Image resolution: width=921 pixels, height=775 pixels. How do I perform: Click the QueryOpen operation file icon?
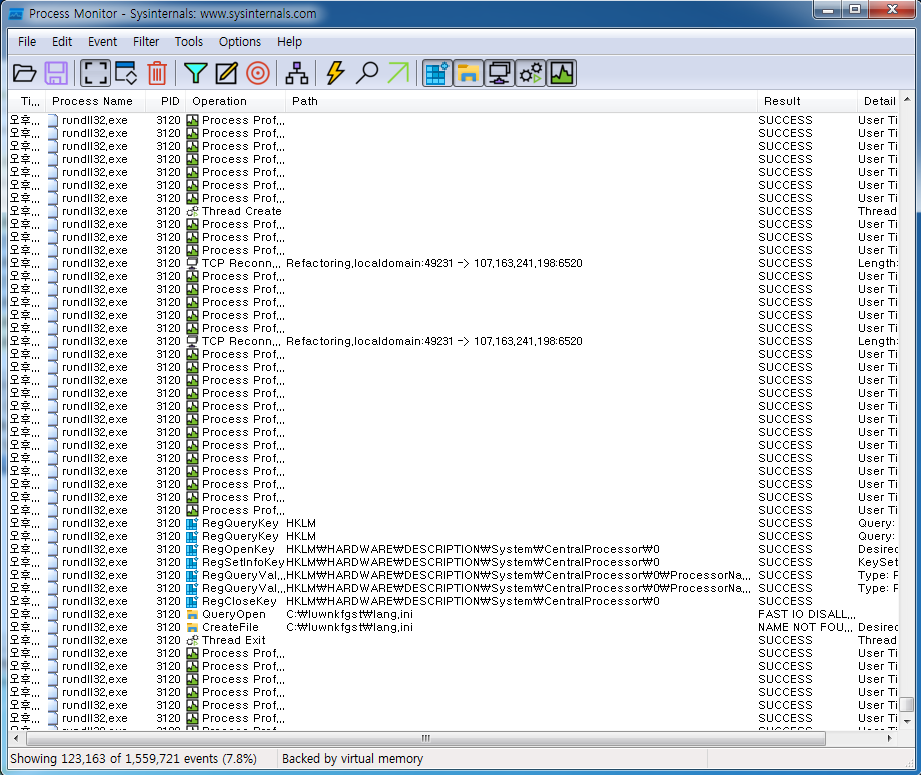192,615
